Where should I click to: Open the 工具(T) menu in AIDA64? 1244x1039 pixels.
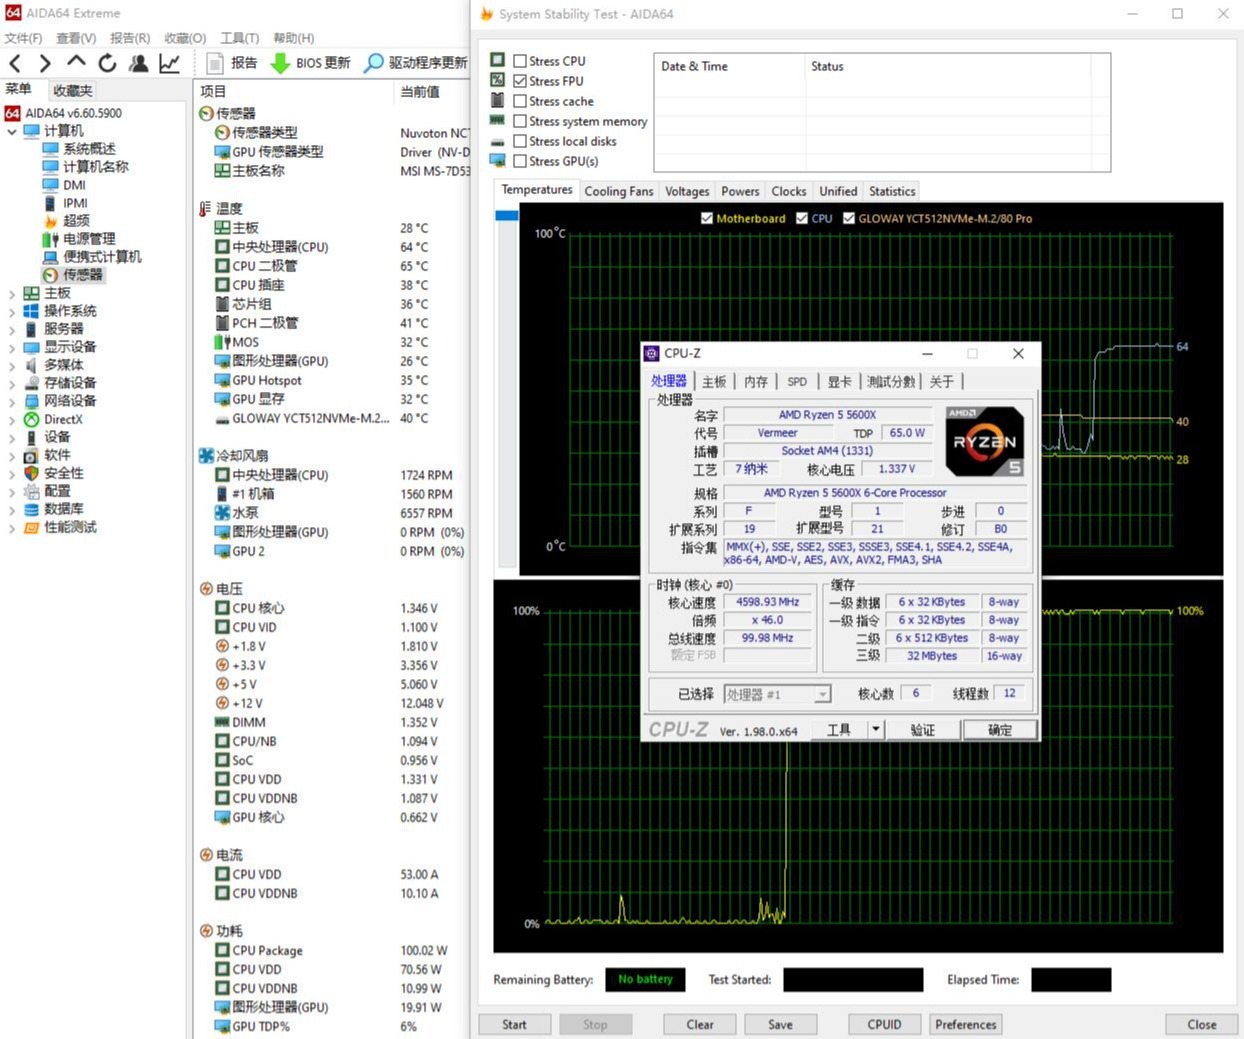[240, 38]
